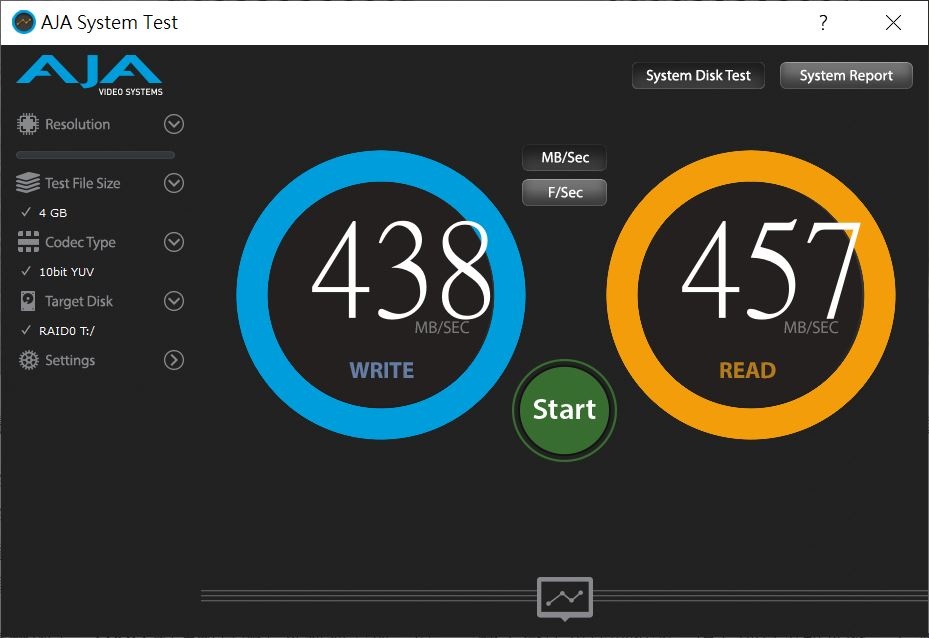Click the Test File Size stack icon
The width and height of the screenshot is (929, 638).
[28, 183]
